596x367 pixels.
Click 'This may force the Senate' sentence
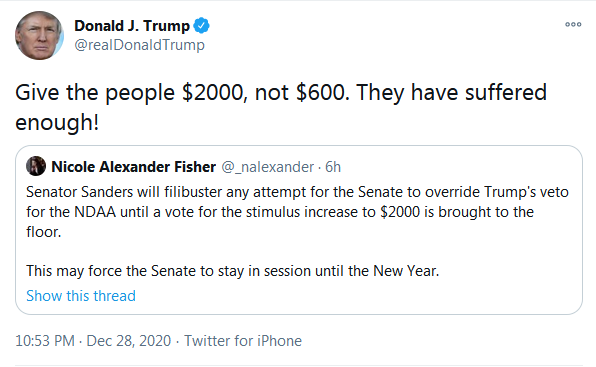pyautogui.click(x=233, y=271)
